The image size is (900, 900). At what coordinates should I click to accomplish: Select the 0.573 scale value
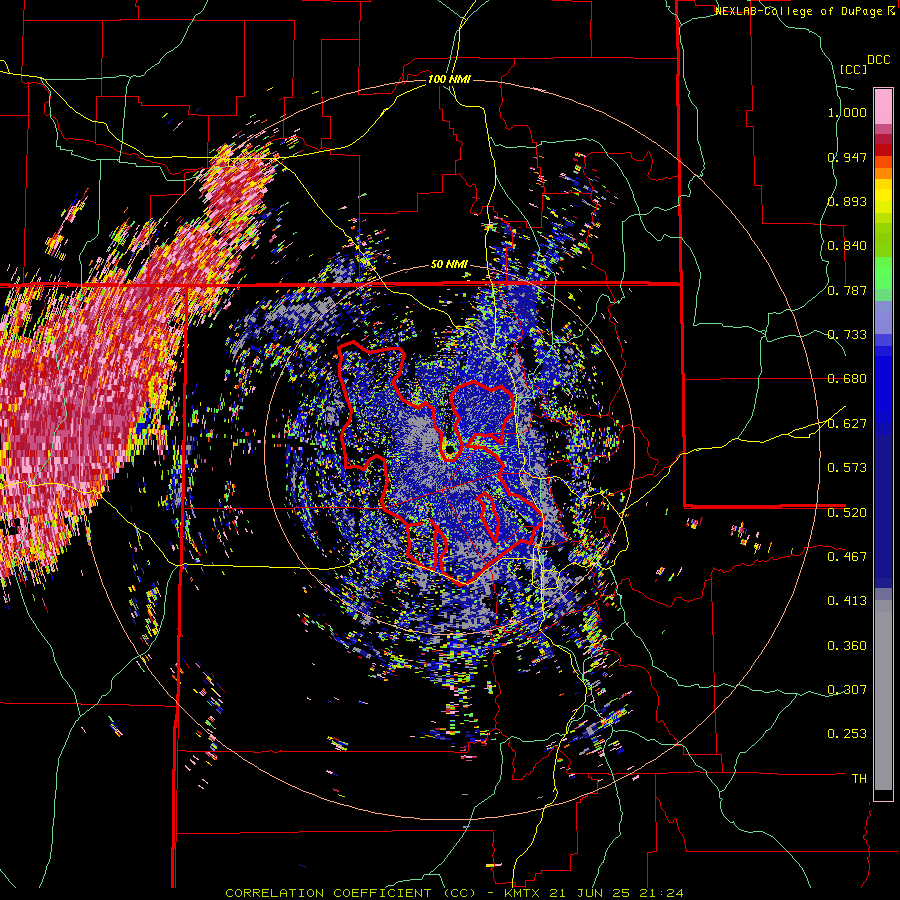847,468
